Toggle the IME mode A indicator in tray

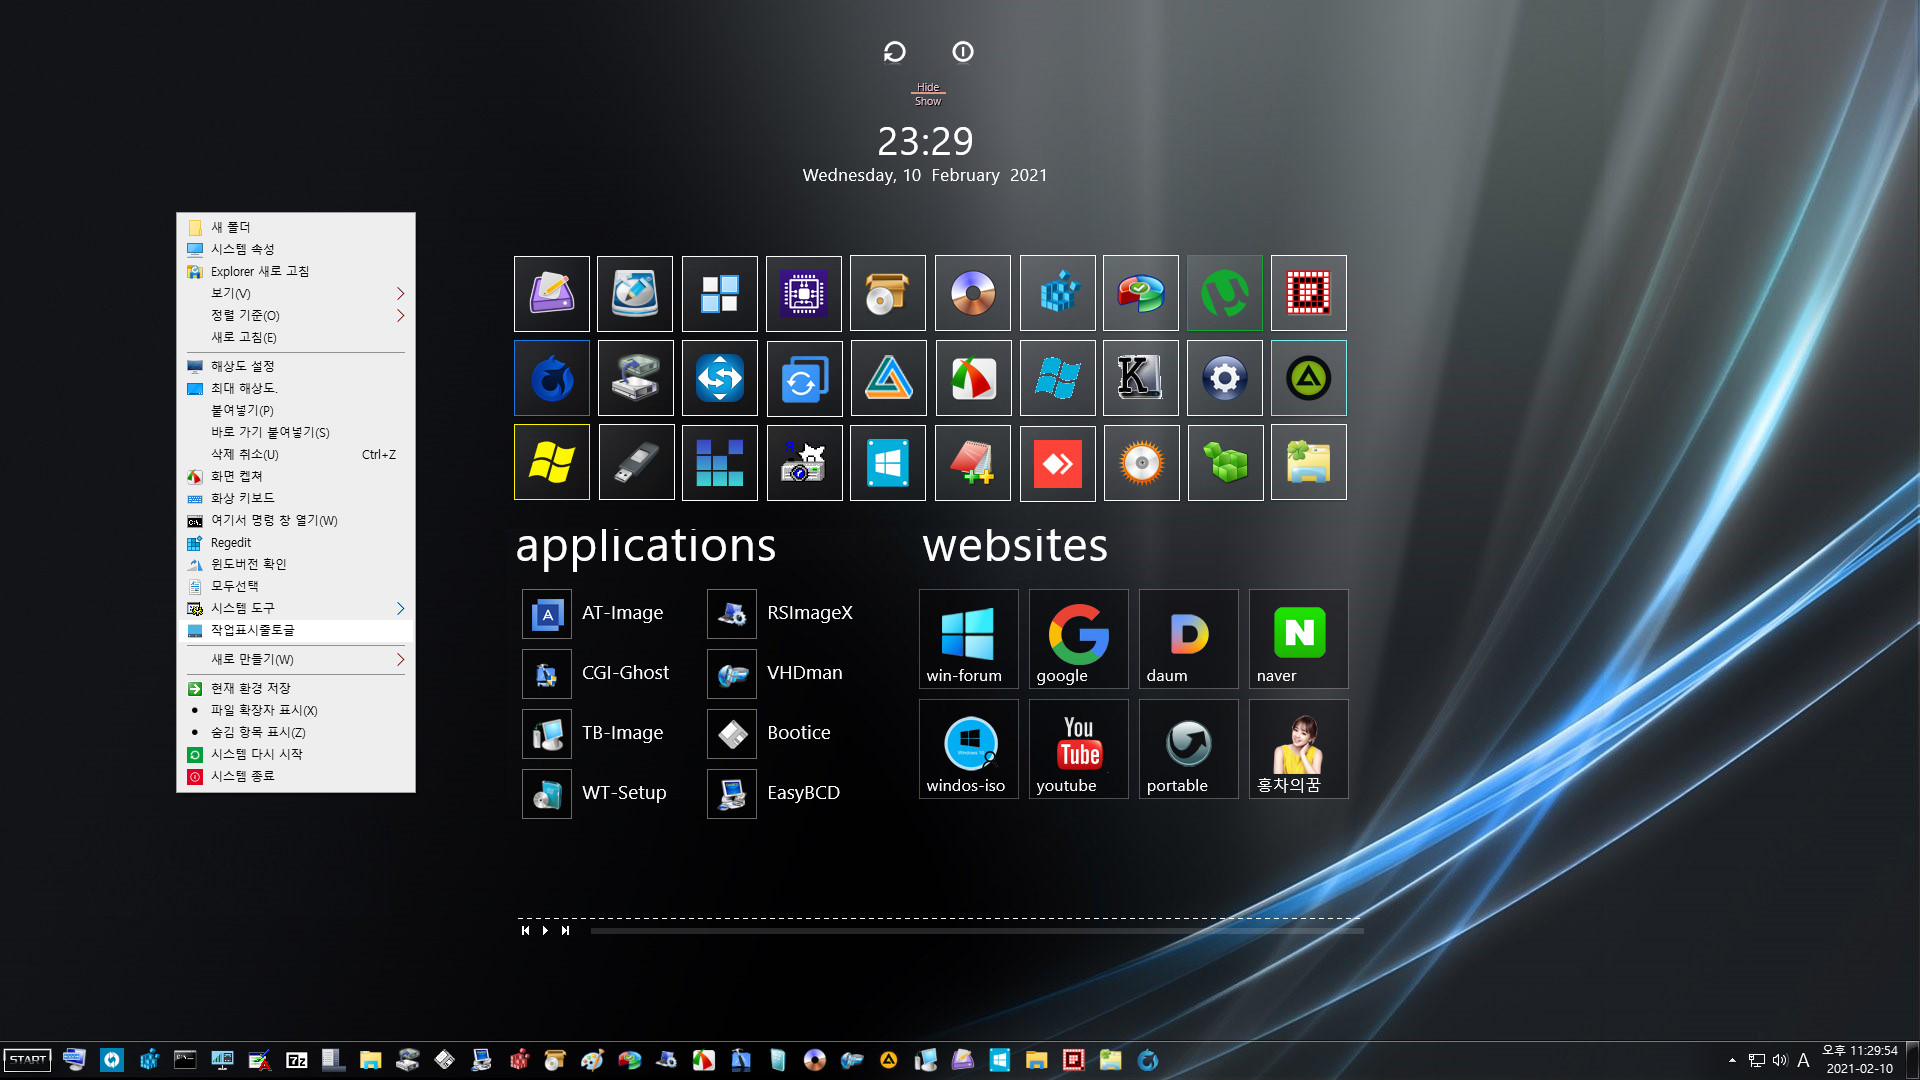[x=1803, y=1060]
